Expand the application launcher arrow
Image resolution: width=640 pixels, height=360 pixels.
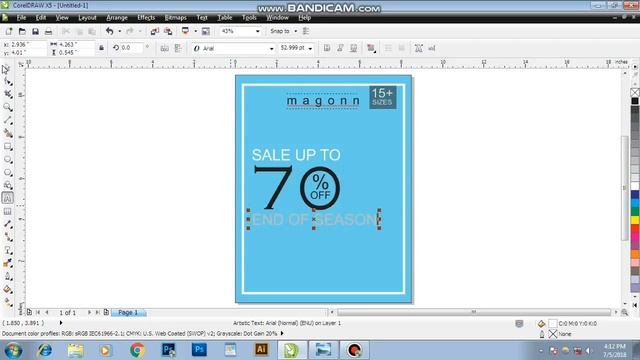[x=196, y=31]
